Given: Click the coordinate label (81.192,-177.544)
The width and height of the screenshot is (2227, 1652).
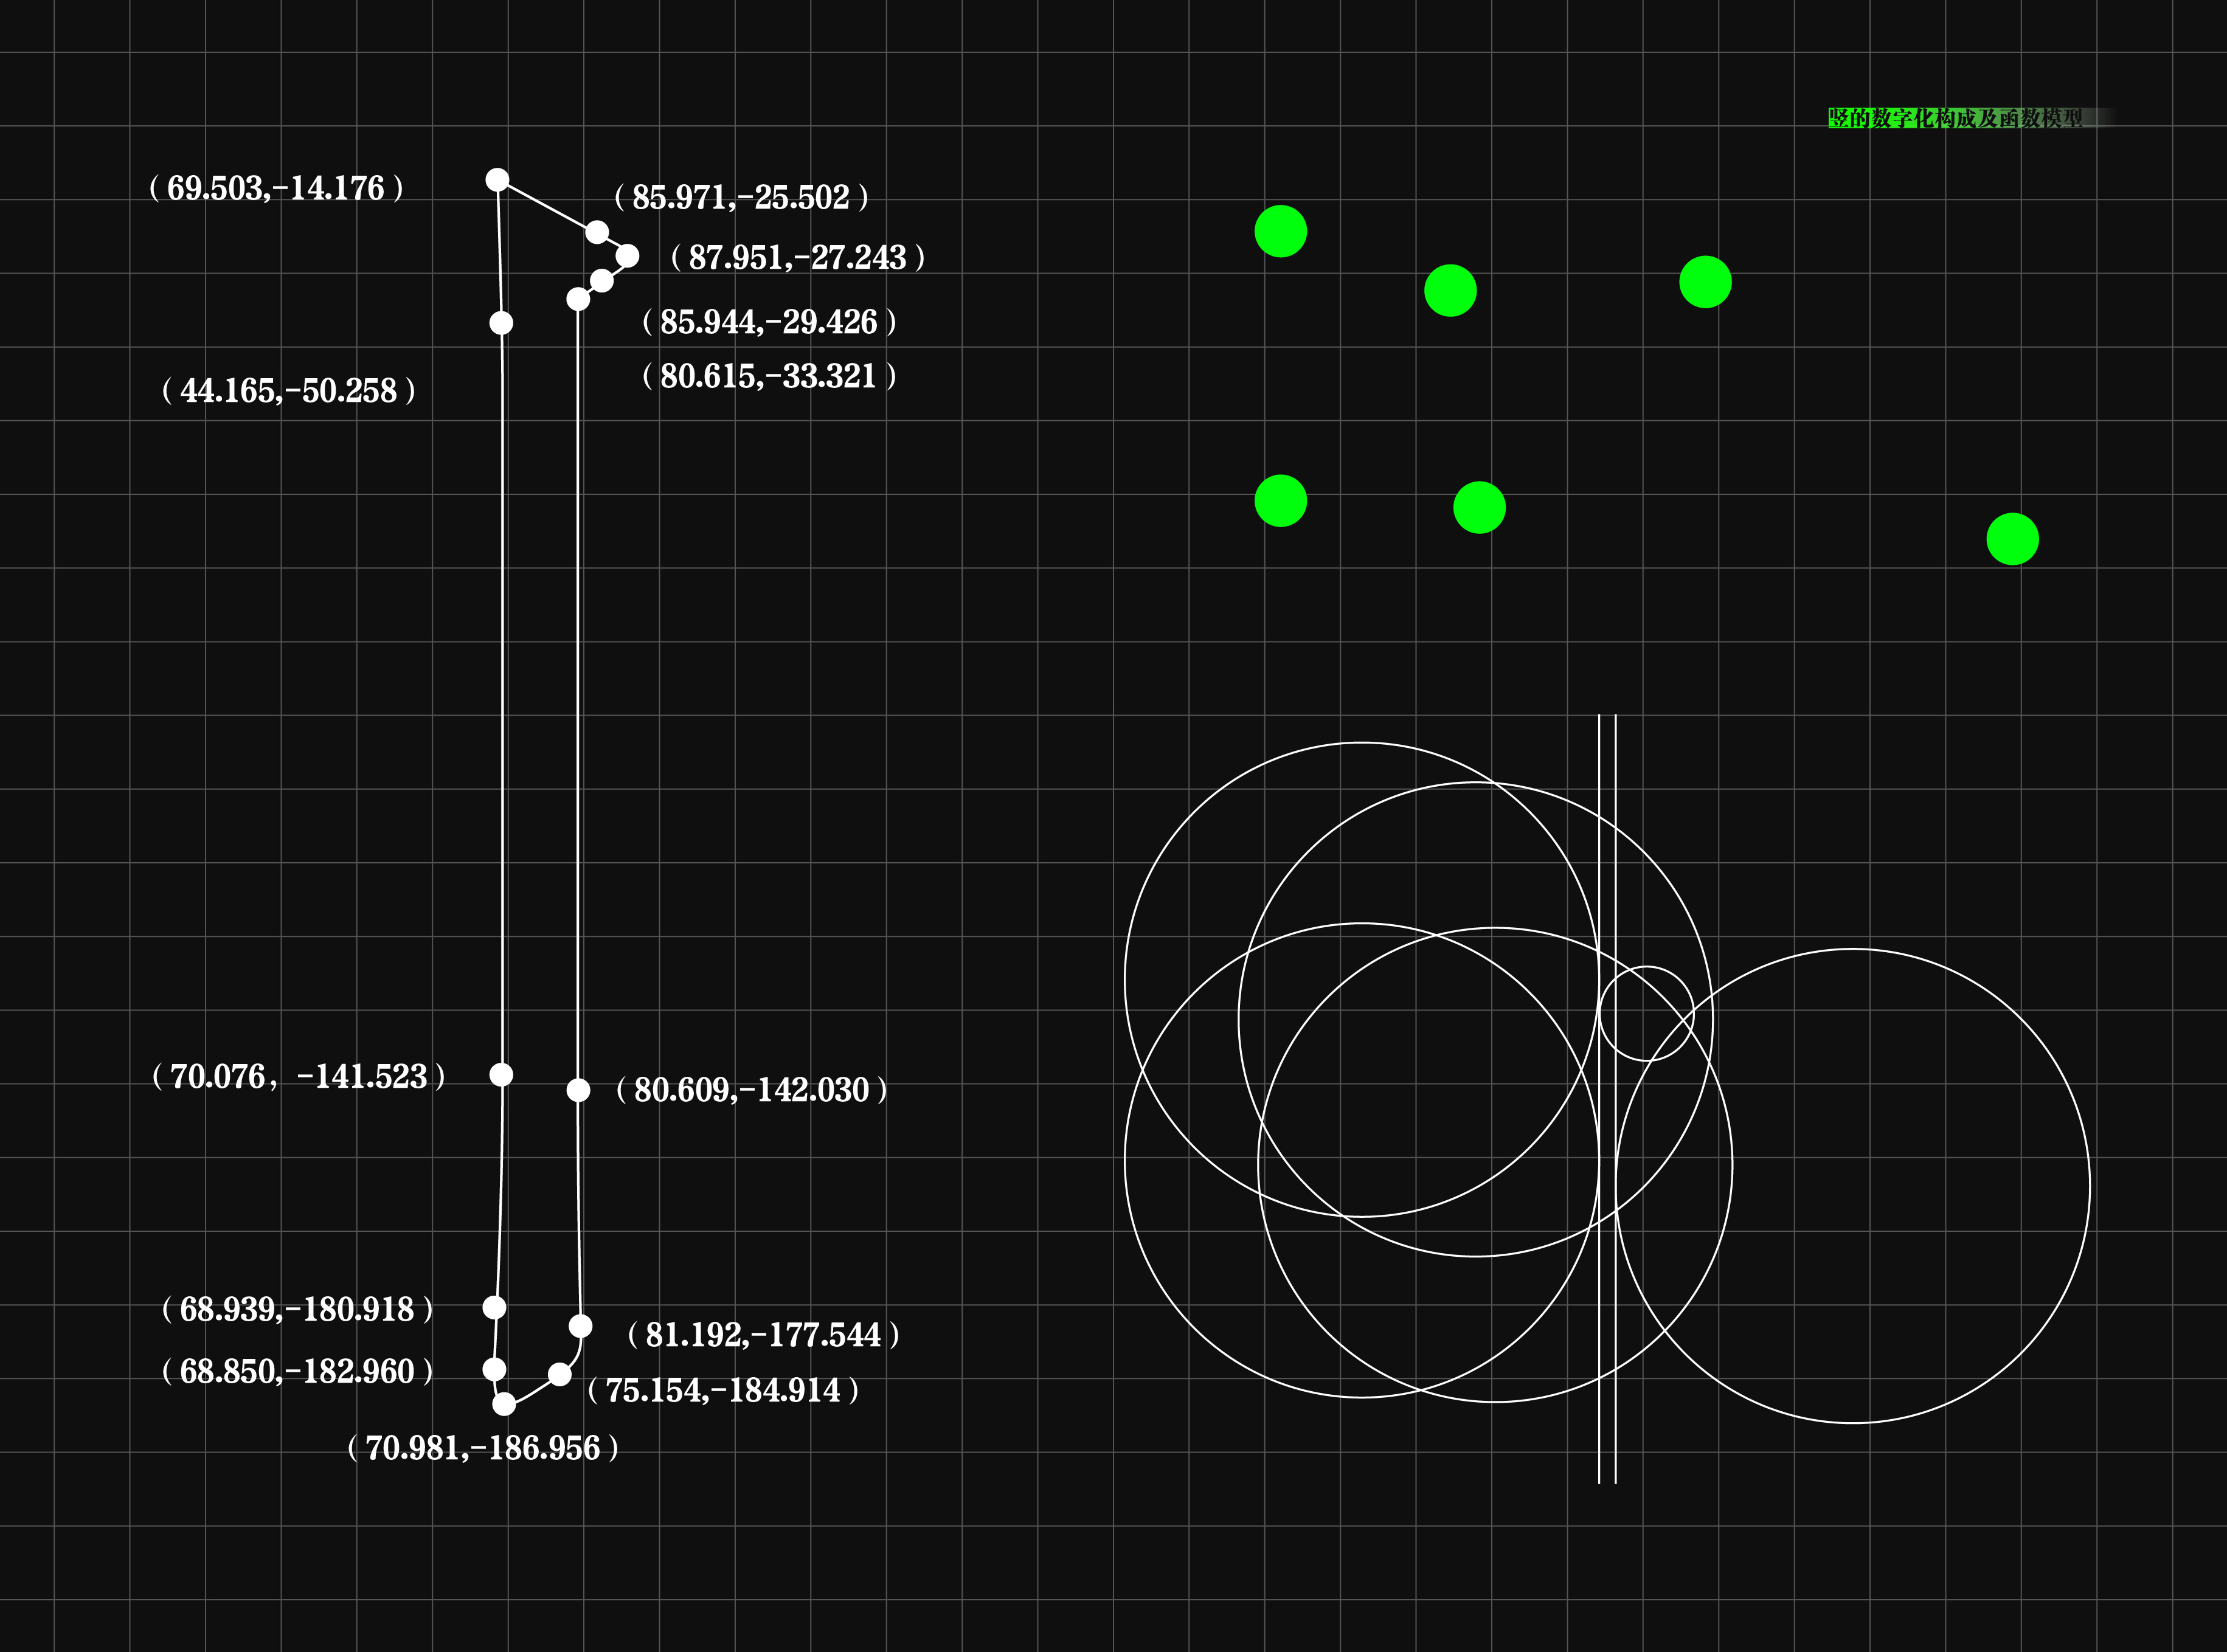Looking at the screenshot, I should [x=764, y=1335].
